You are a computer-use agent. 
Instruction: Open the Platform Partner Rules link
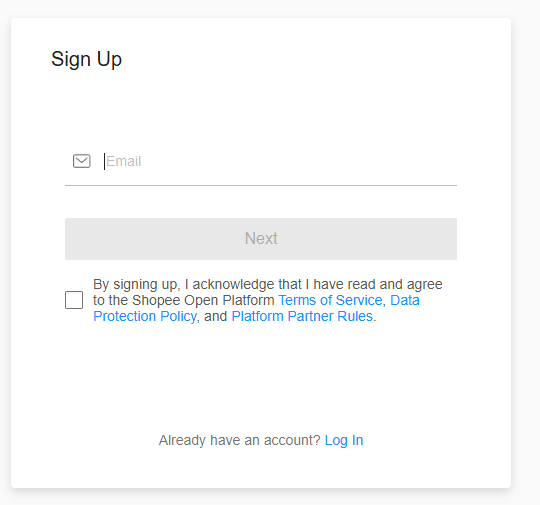(x=302, y=316)
